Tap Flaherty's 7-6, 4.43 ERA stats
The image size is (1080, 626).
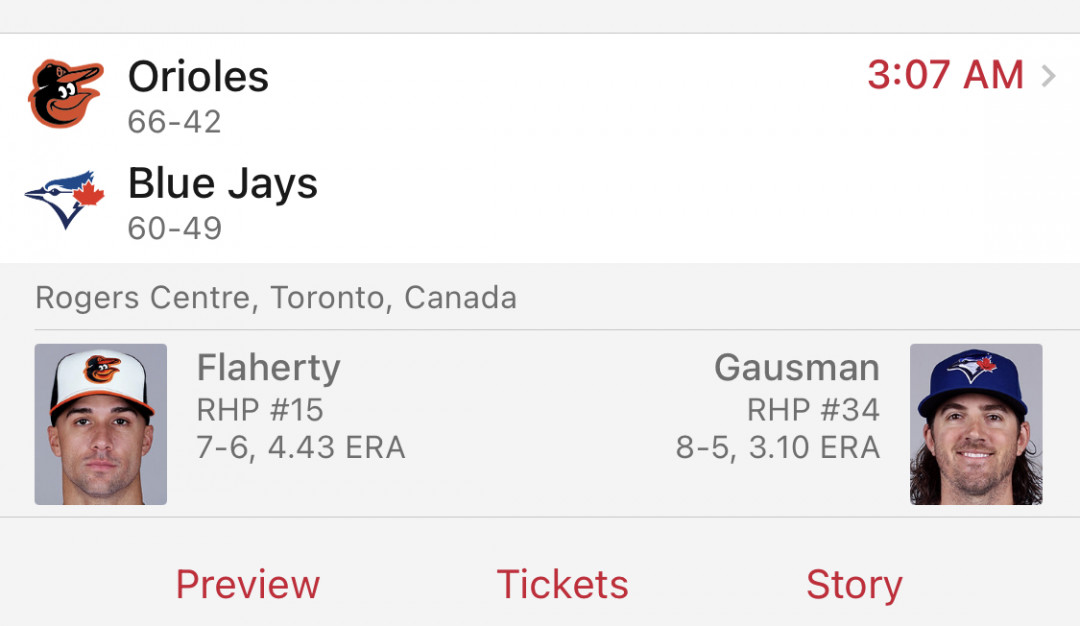pos(301,448)
